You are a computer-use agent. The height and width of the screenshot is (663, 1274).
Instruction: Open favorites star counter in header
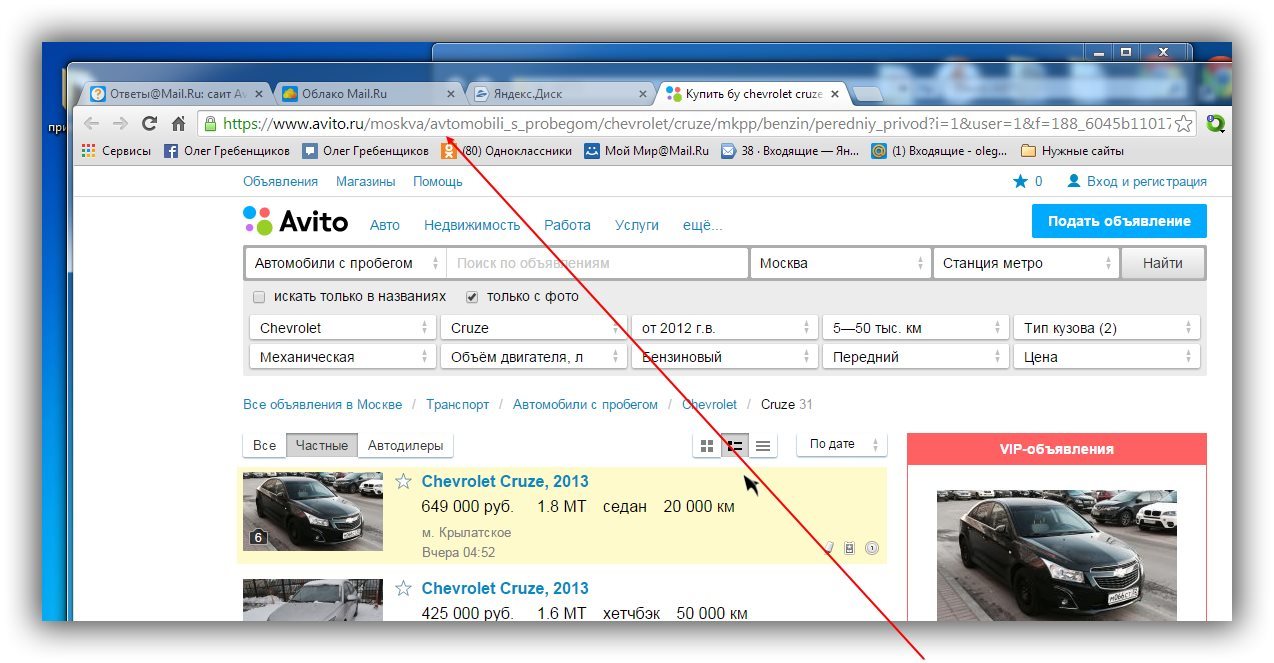[x=1027, y=182]
